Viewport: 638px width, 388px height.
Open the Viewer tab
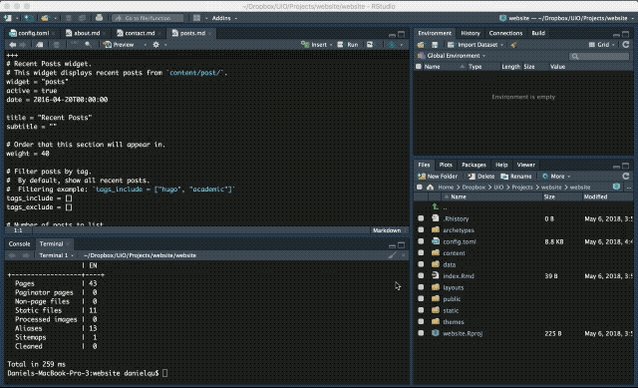point(526,165)
